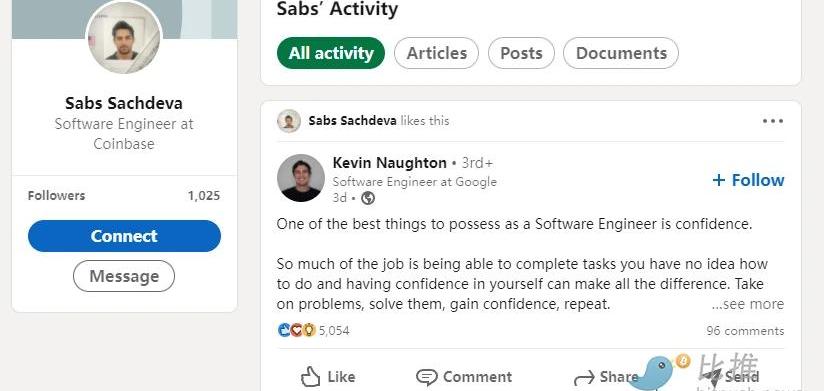This screenshot has width=824, height=391.
Task: Click the globe visibility icon under Kevin Naughton
Action: pos(368,198)
